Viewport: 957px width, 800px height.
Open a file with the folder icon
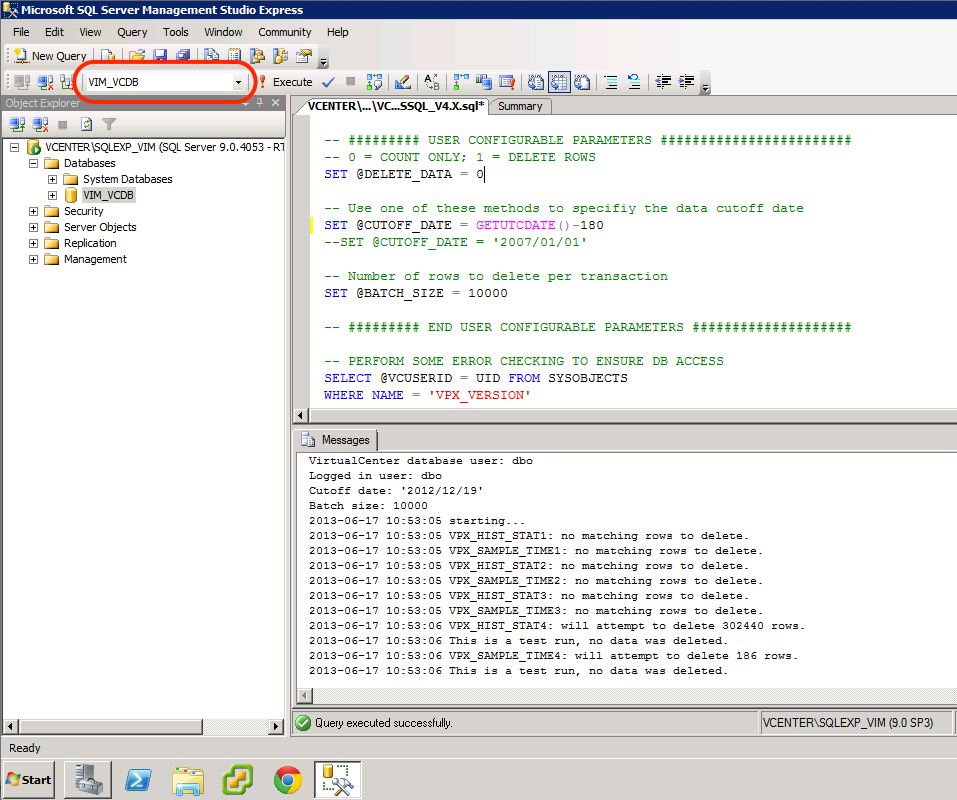coord(136,56)
